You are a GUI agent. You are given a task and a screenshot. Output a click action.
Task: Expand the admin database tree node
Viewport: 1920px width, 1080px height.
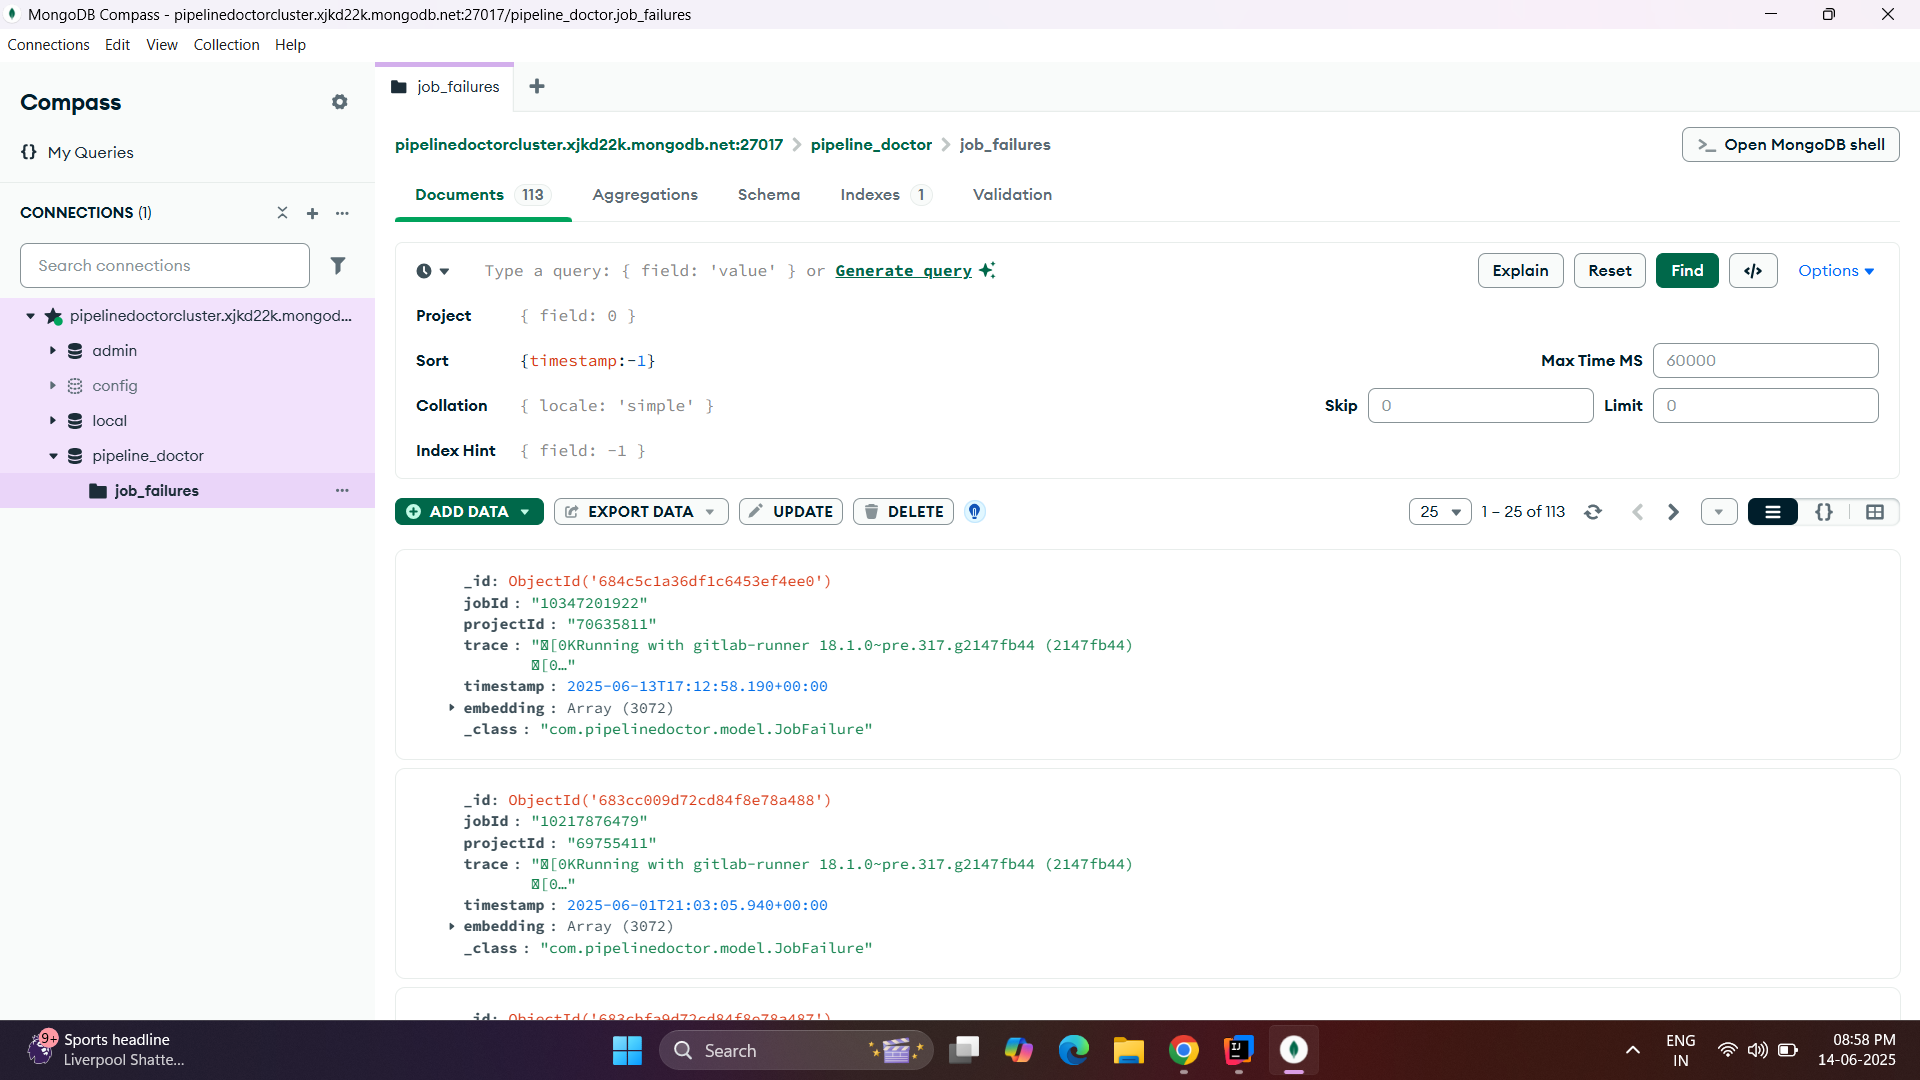53,351
